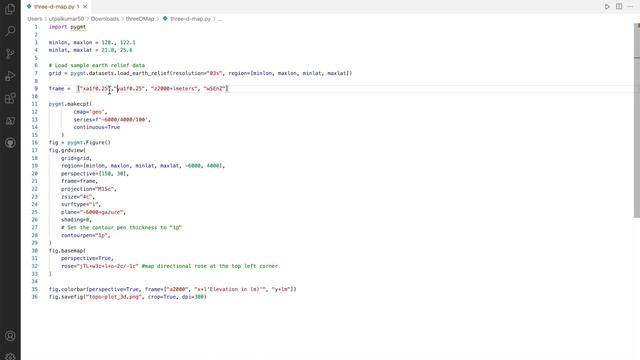Open the Accounts menu icon
This screenshot has height=360, width=640.
point(10,336)
